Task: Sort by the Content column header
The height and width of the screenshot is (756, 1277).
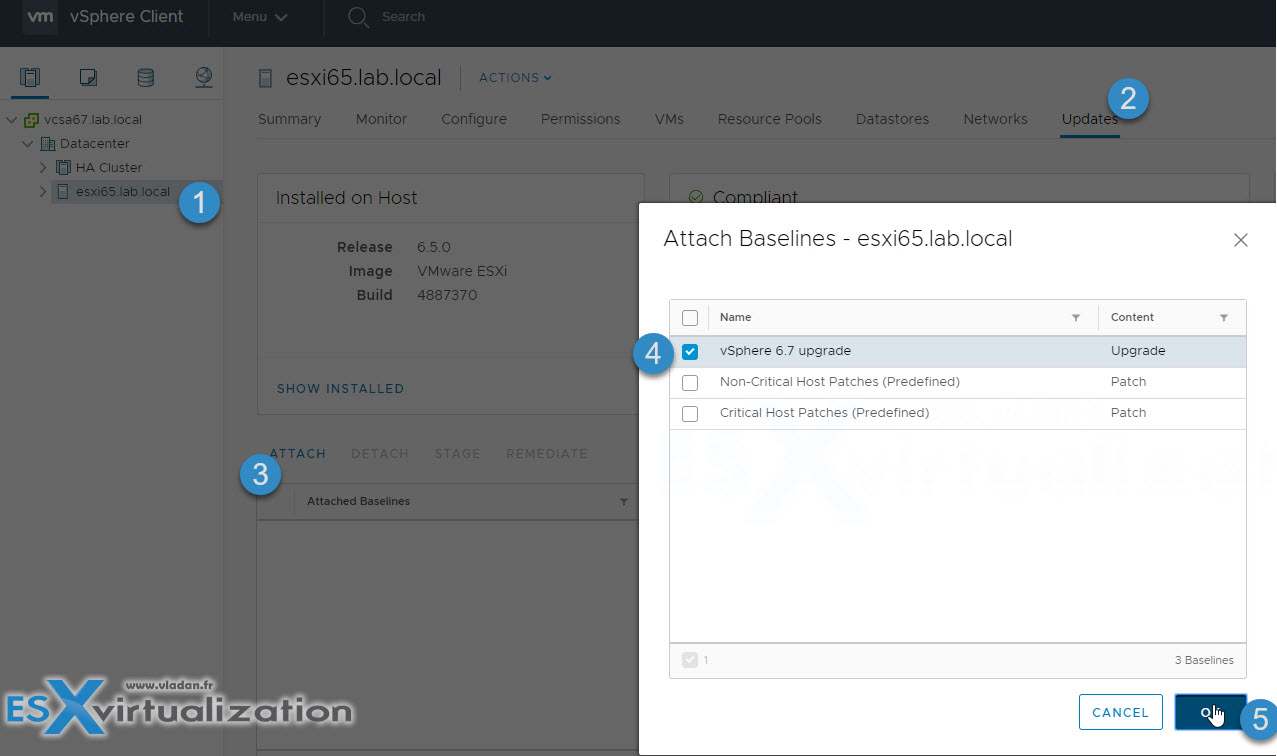Action: click(x=1132, y=318)
